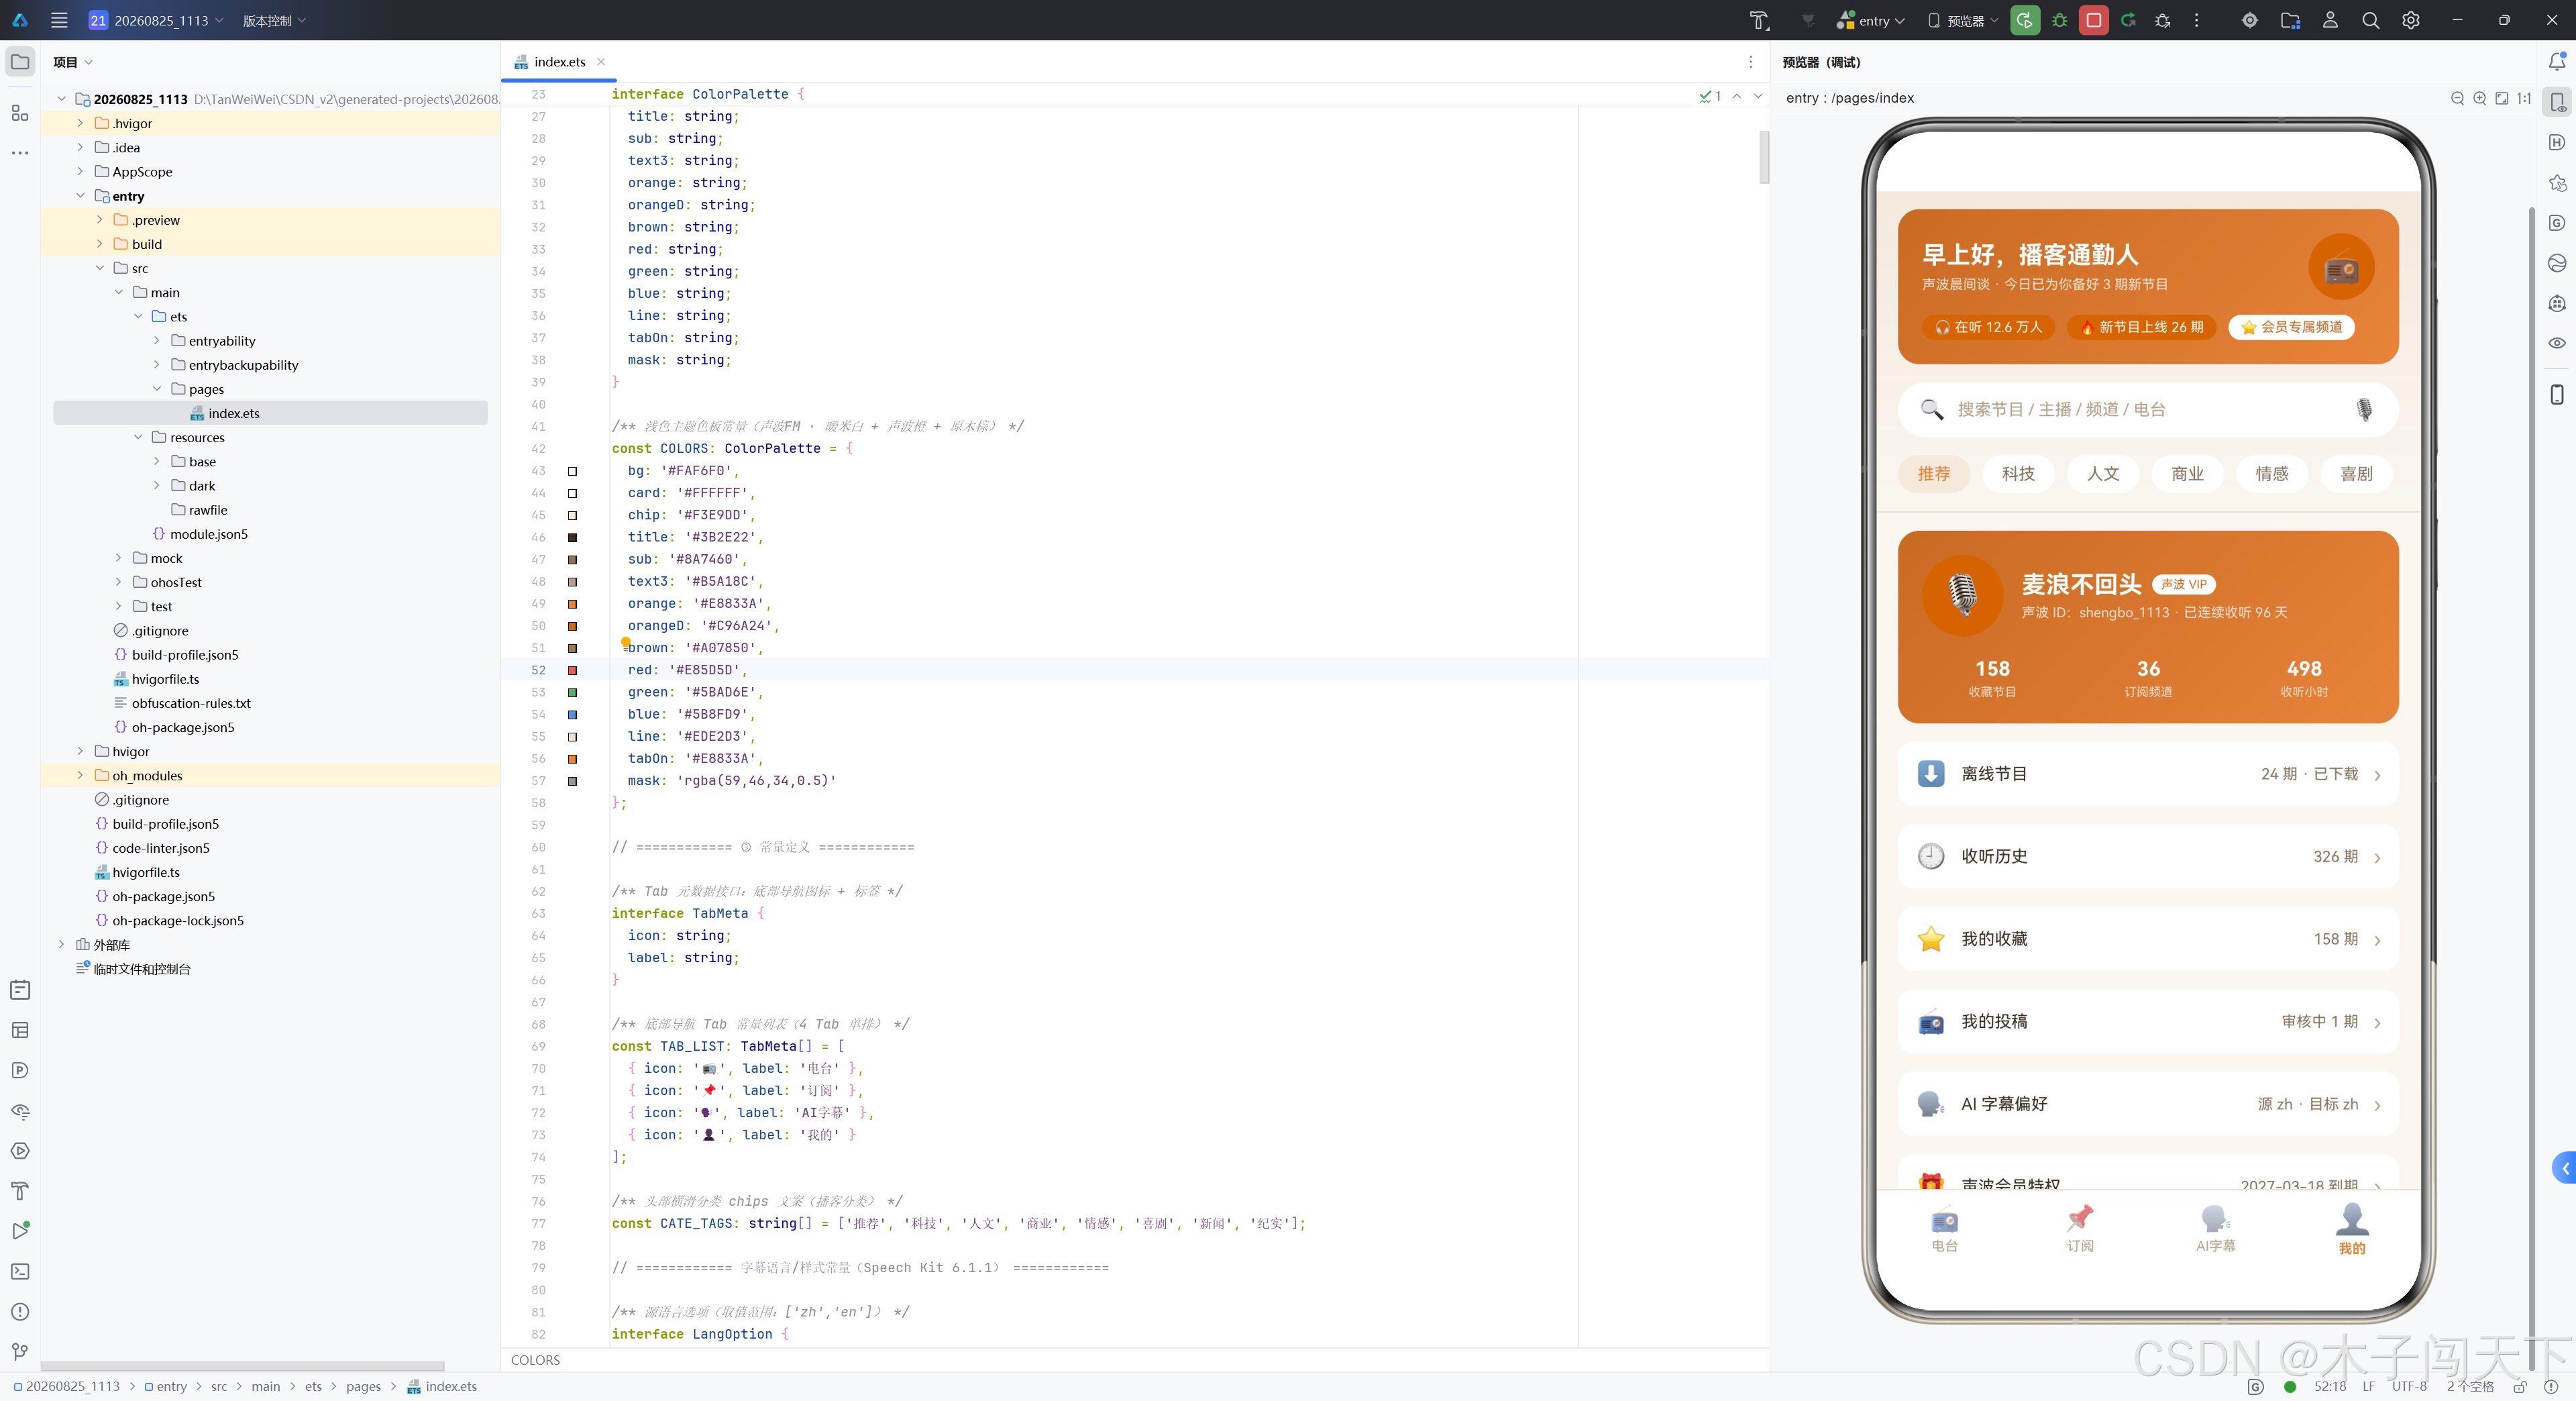
Task: Toggle read-only lock in status bar
Action: point(2519,1386)
